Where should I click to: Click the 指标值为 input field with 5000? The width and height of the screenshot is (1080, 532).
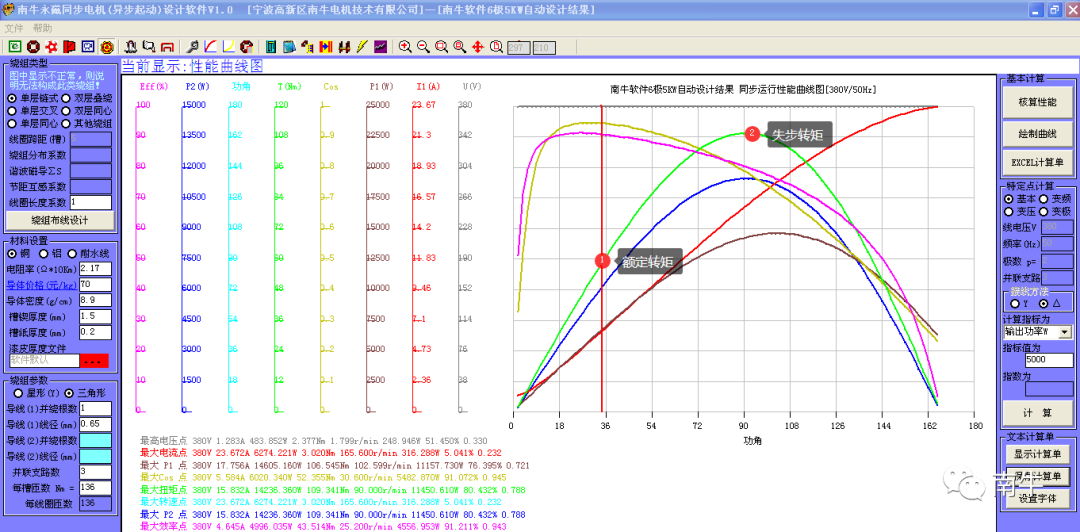click(x=1048, y=360)
